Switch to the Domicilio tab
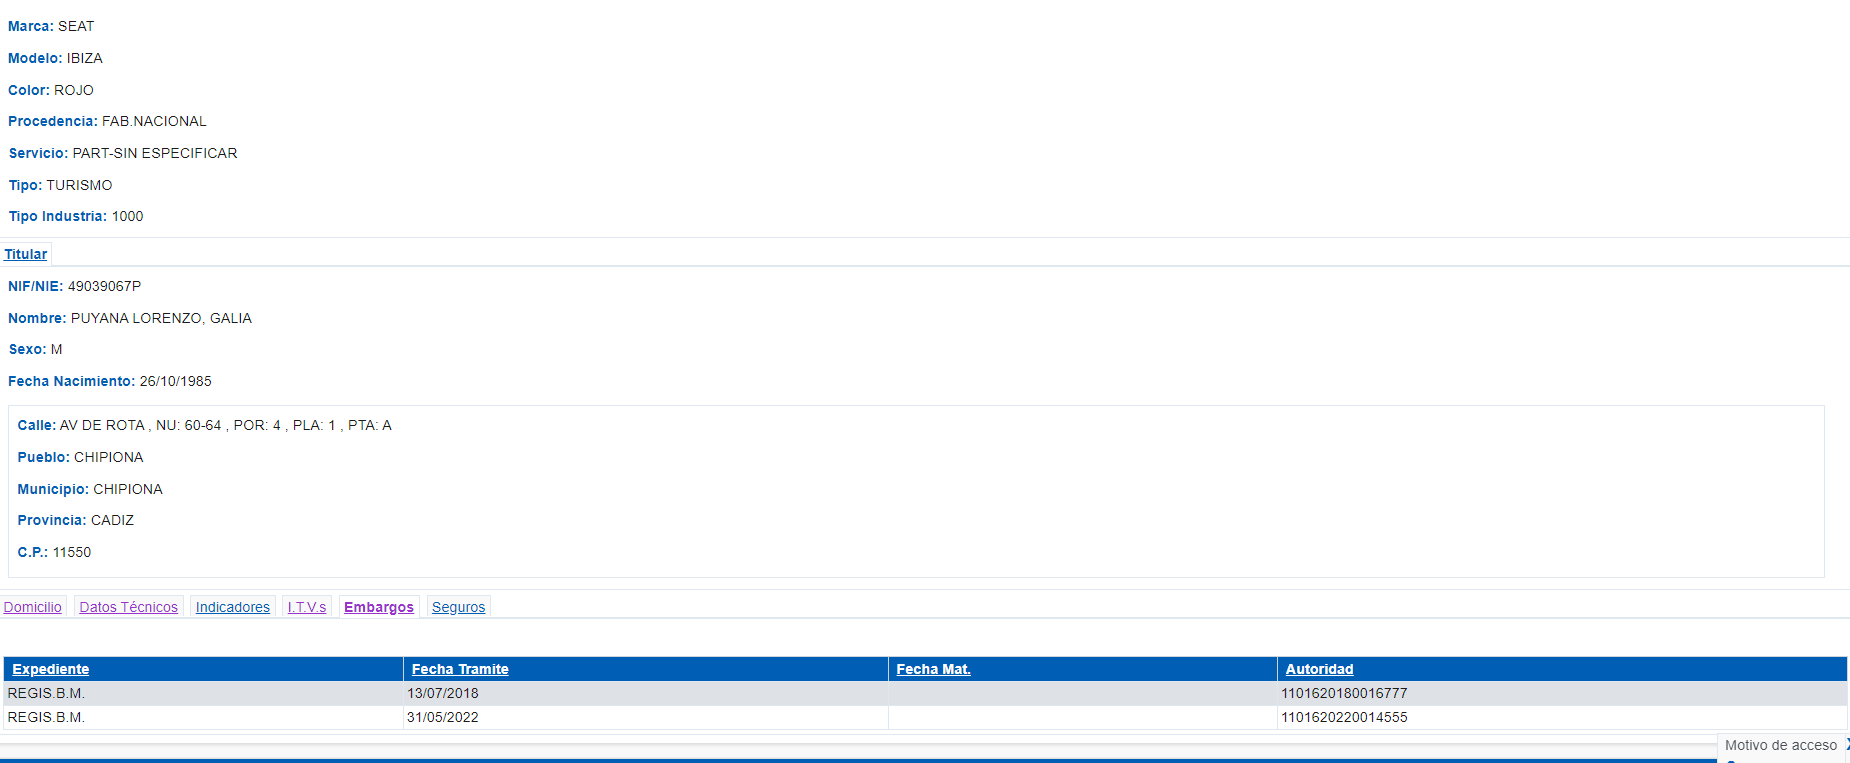This screenshot has width=1850, height=763. pos(33,607)
